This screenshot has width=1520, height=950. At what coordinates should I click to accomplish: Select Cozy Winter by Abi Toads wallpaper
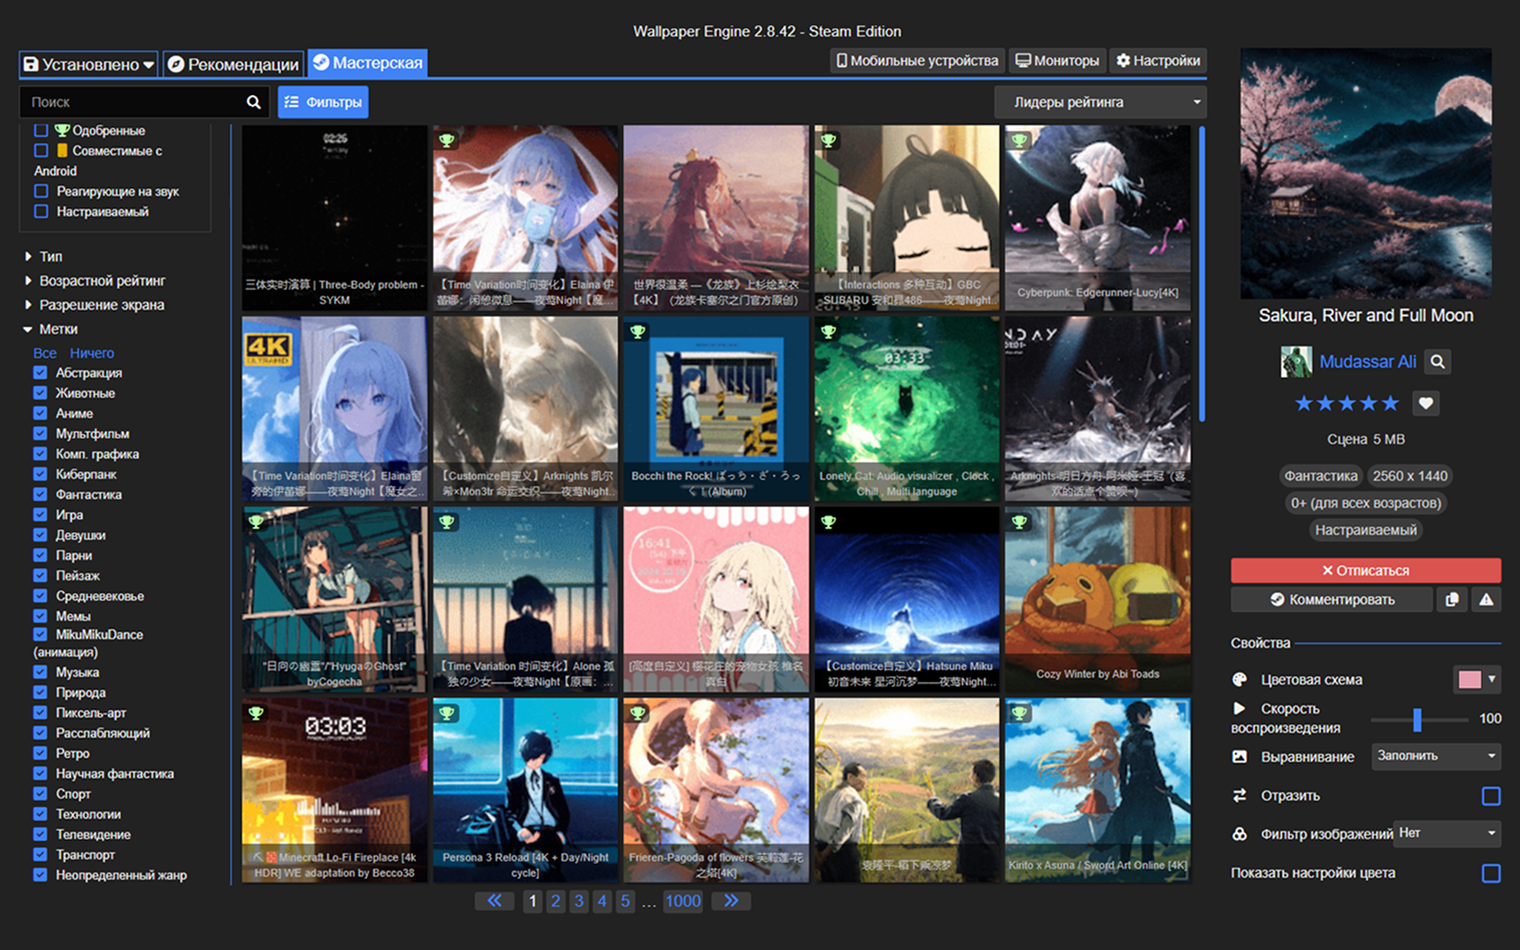[x=1098, y=598]
